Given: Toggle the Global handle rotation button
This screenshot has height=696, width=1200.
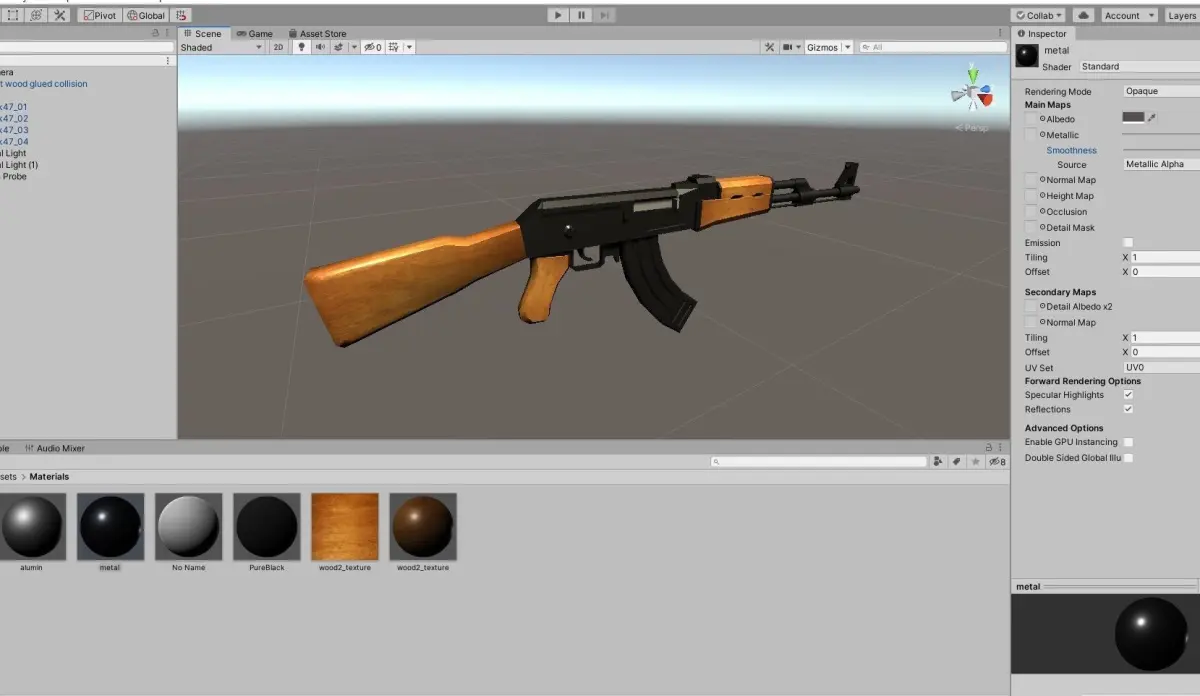Looking at the screenshot, I should coord(146,15).
